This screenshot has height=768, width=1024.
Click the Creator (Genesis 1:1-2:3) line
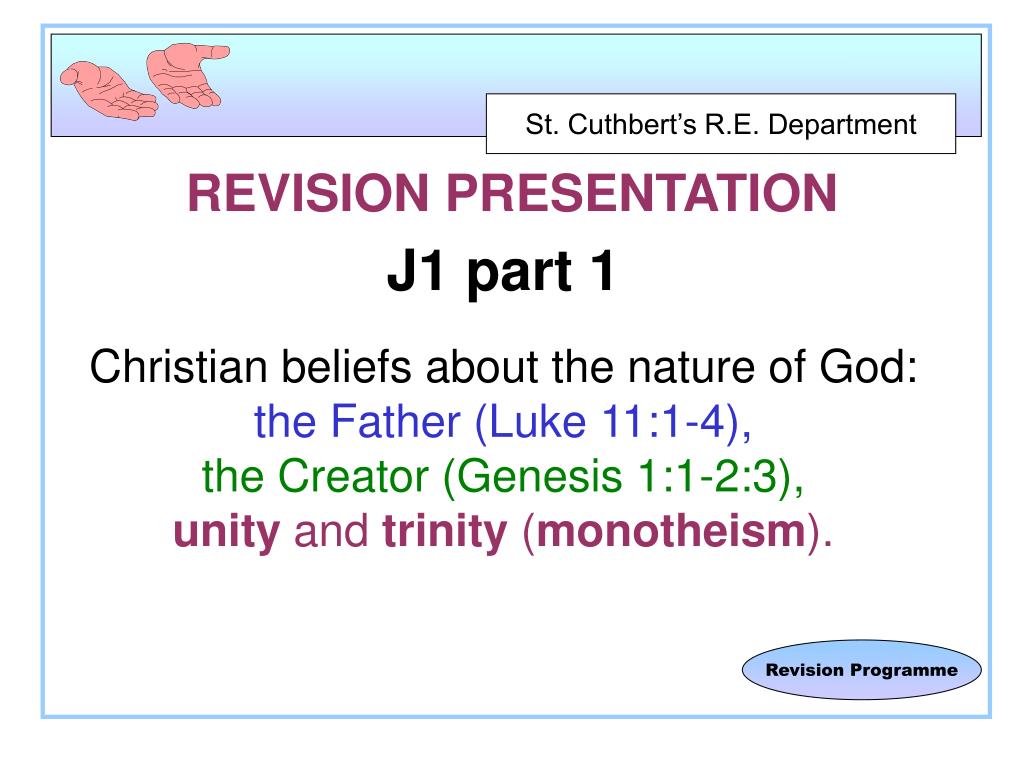[503, 476]
